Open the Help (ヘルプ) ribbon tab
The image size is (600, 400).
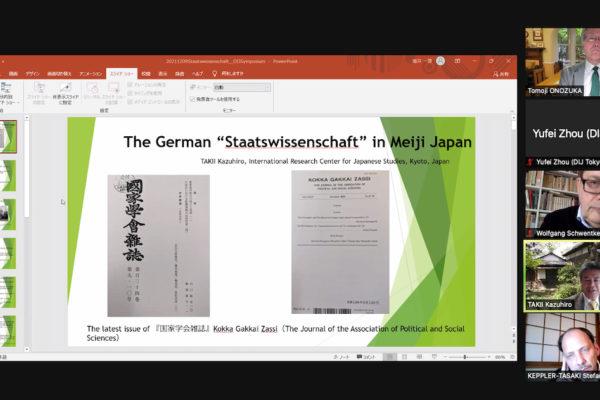pyautogui.click(x=197, y=73)
